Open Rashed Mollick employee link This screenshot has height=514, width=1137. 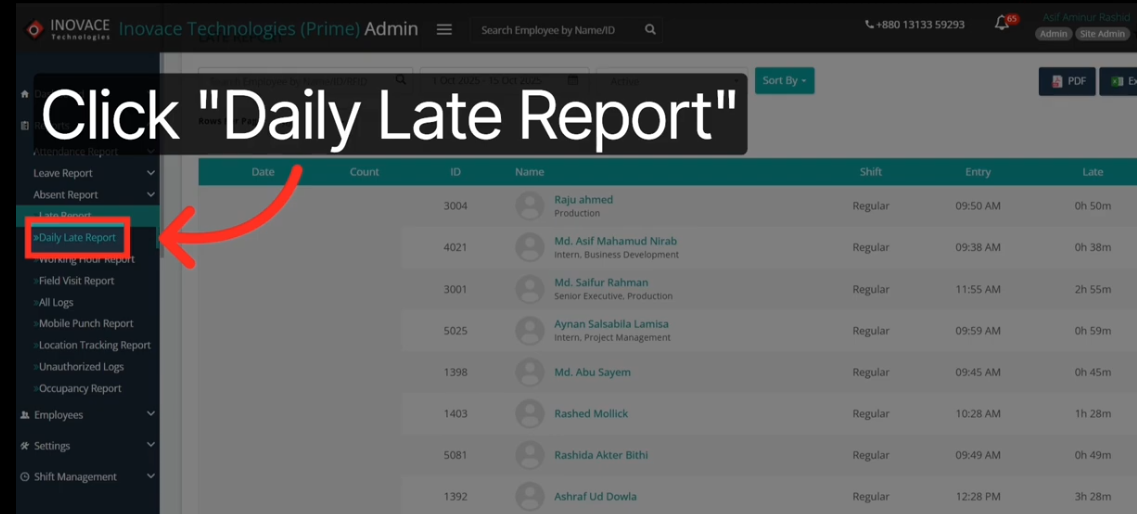591,413
